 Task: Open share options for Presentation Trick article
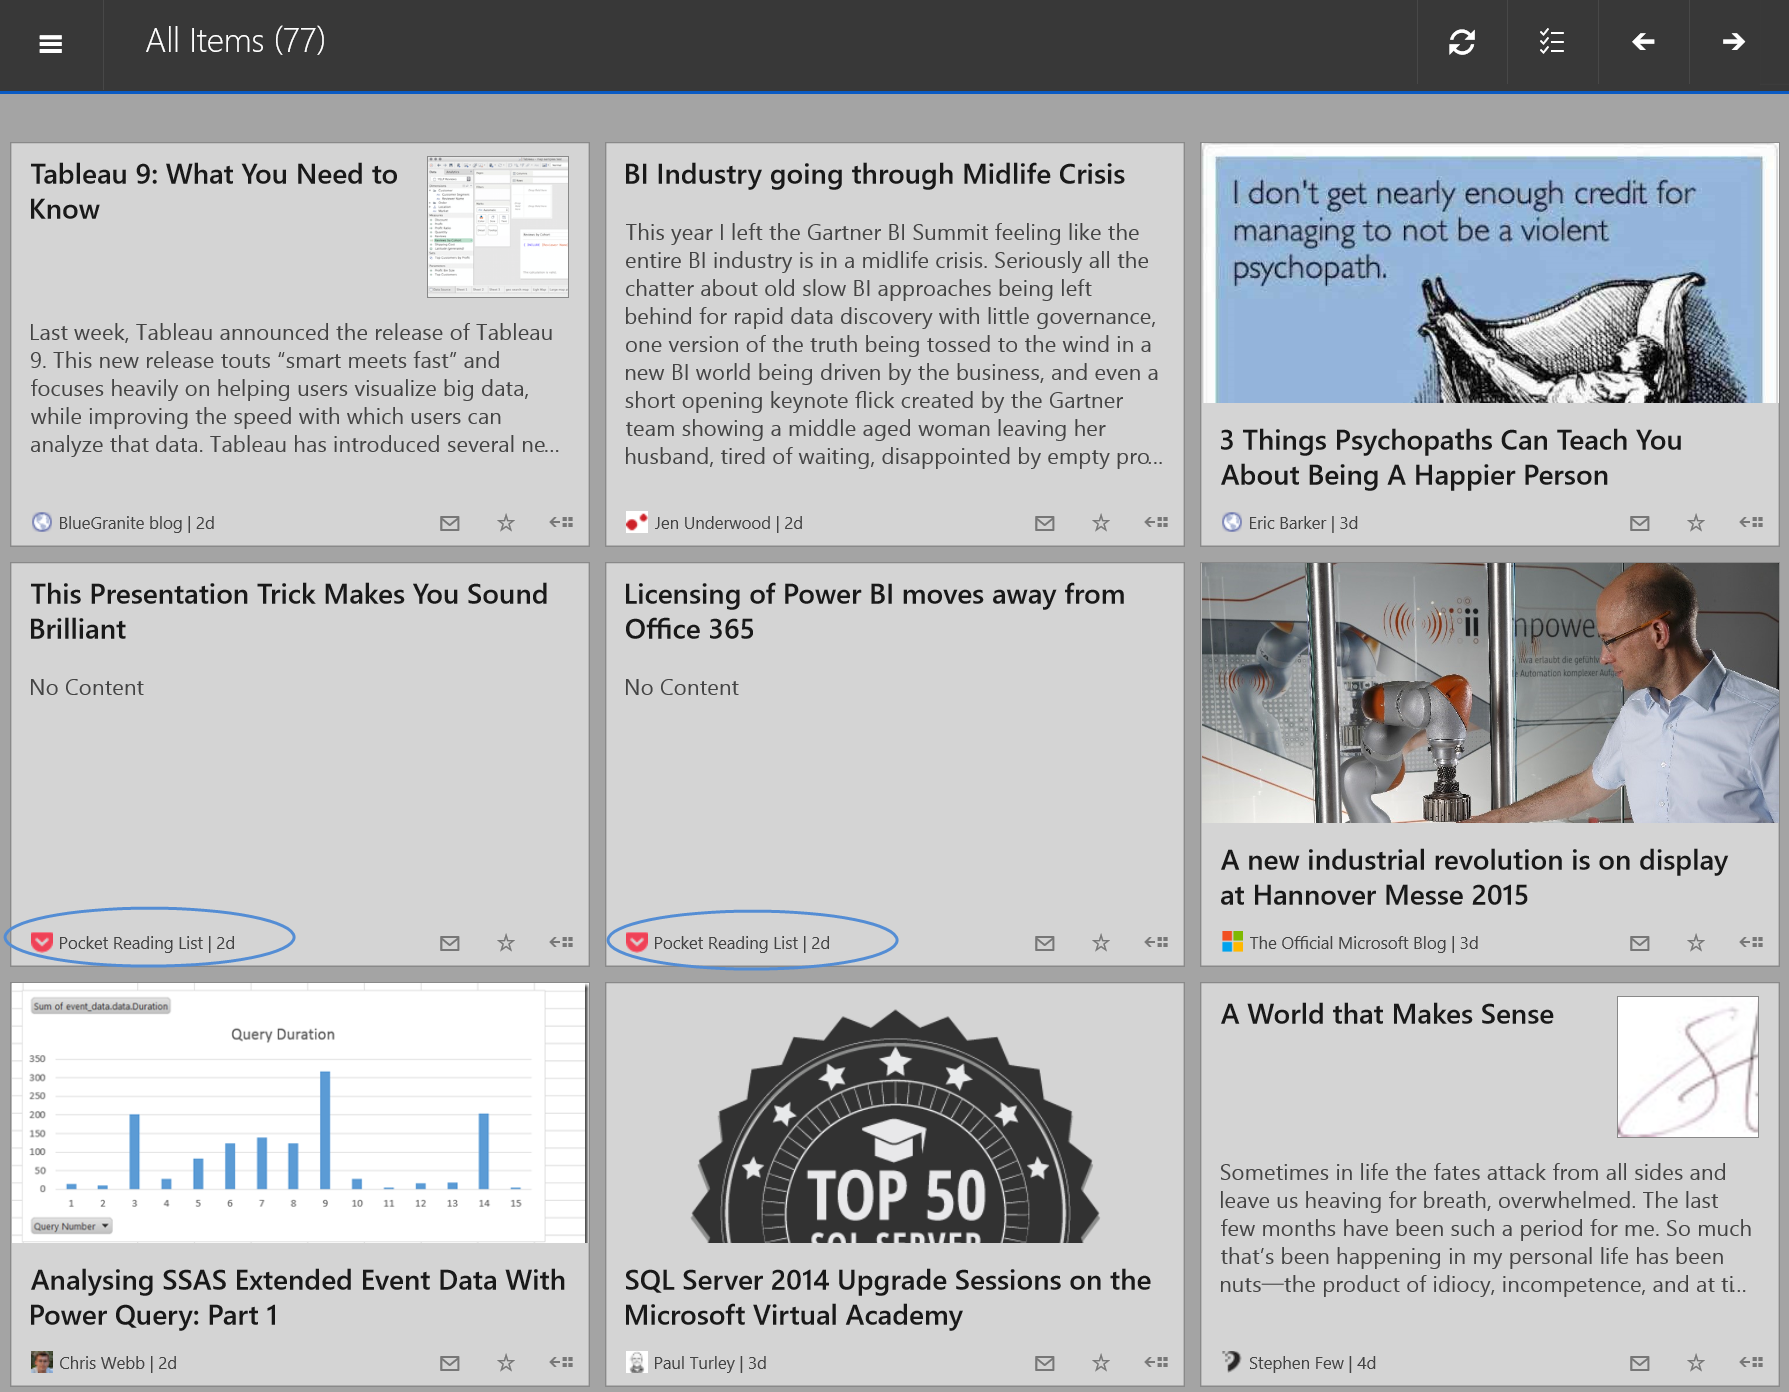pos(561,942)
